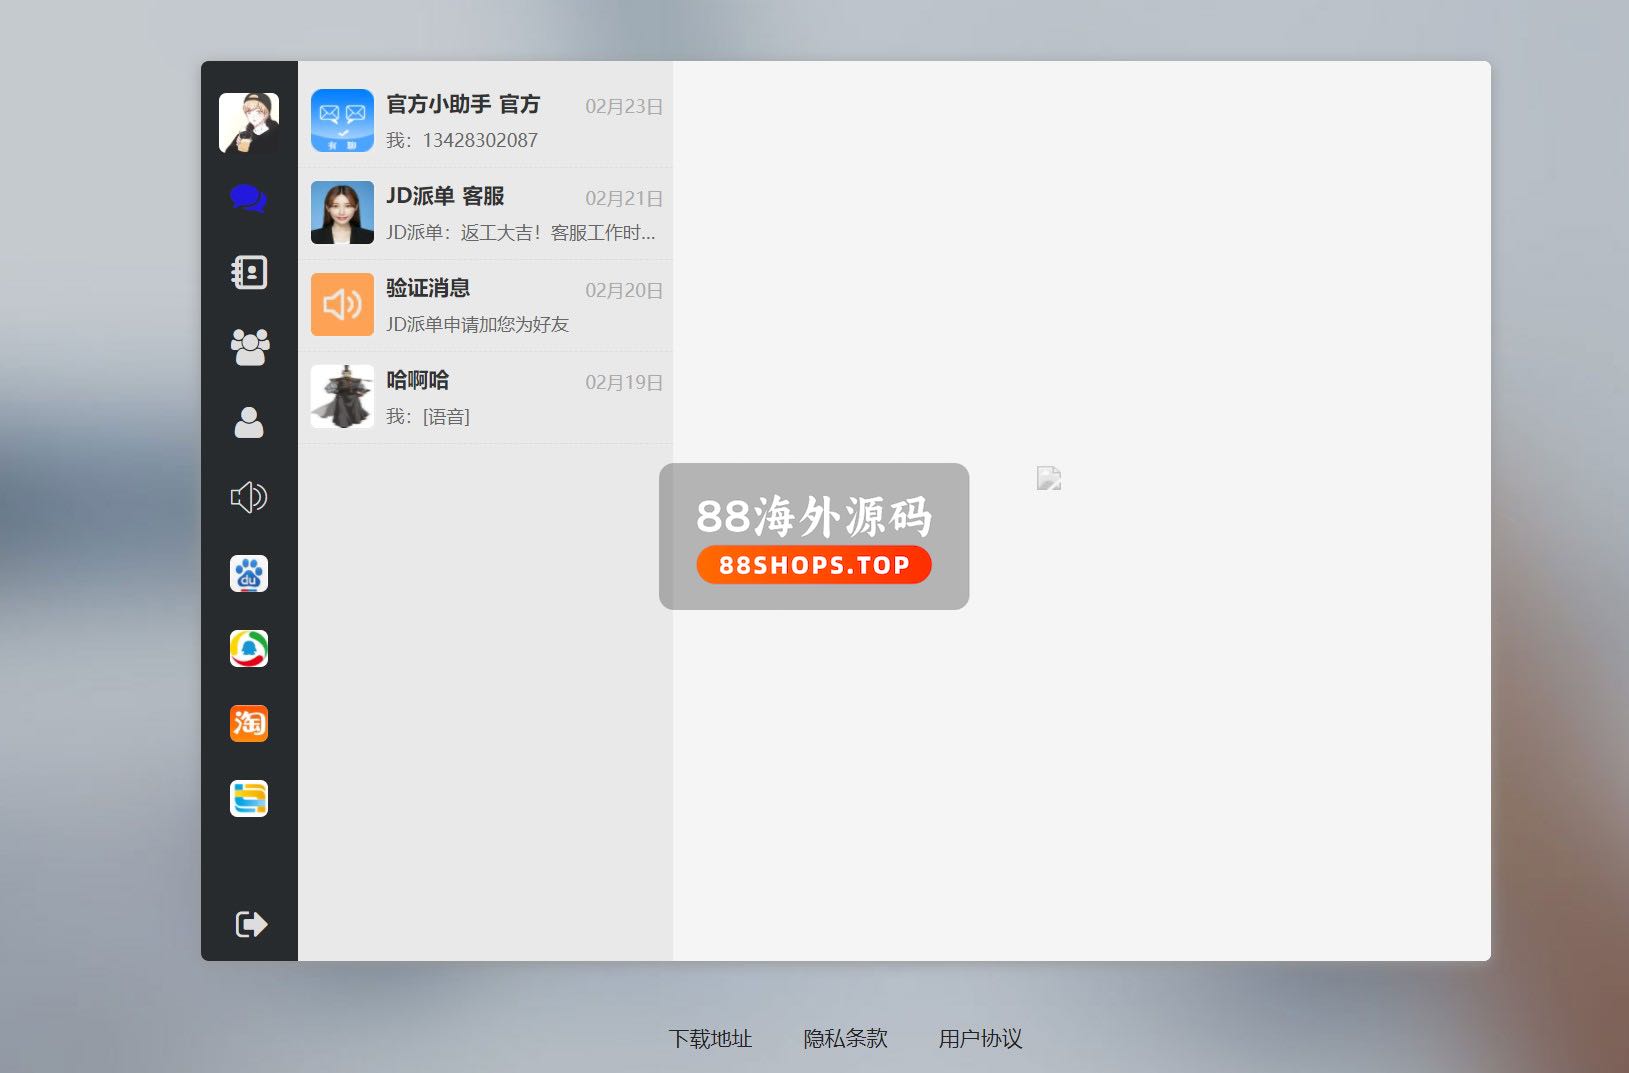Open the 哈啊哈 conversation

click(485, 397)
